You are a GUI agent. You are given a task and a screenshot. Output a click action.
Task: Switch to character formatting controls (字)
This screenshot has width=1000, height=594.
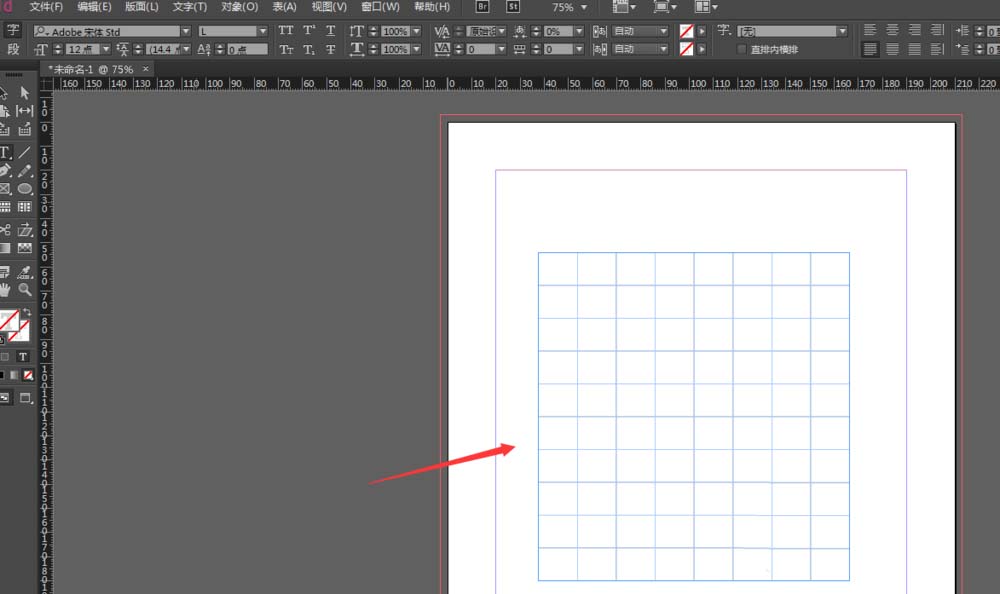13,30
